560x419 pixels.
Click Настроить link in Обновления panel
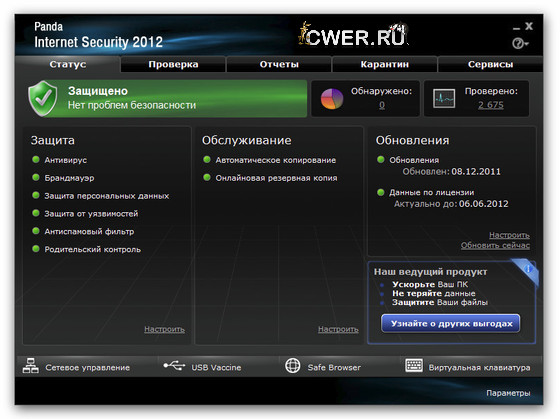pos(509,235)
